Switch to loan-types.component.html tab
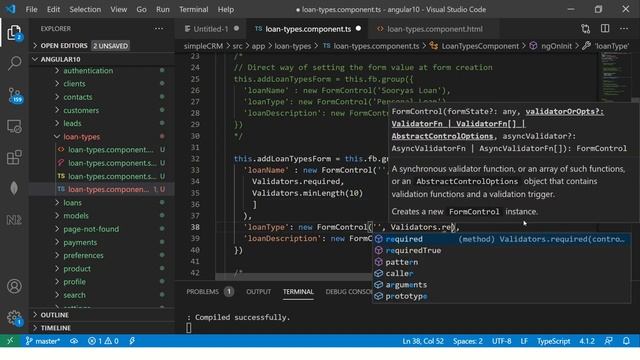Screen dimensions: 640x360 pos(435,29)
